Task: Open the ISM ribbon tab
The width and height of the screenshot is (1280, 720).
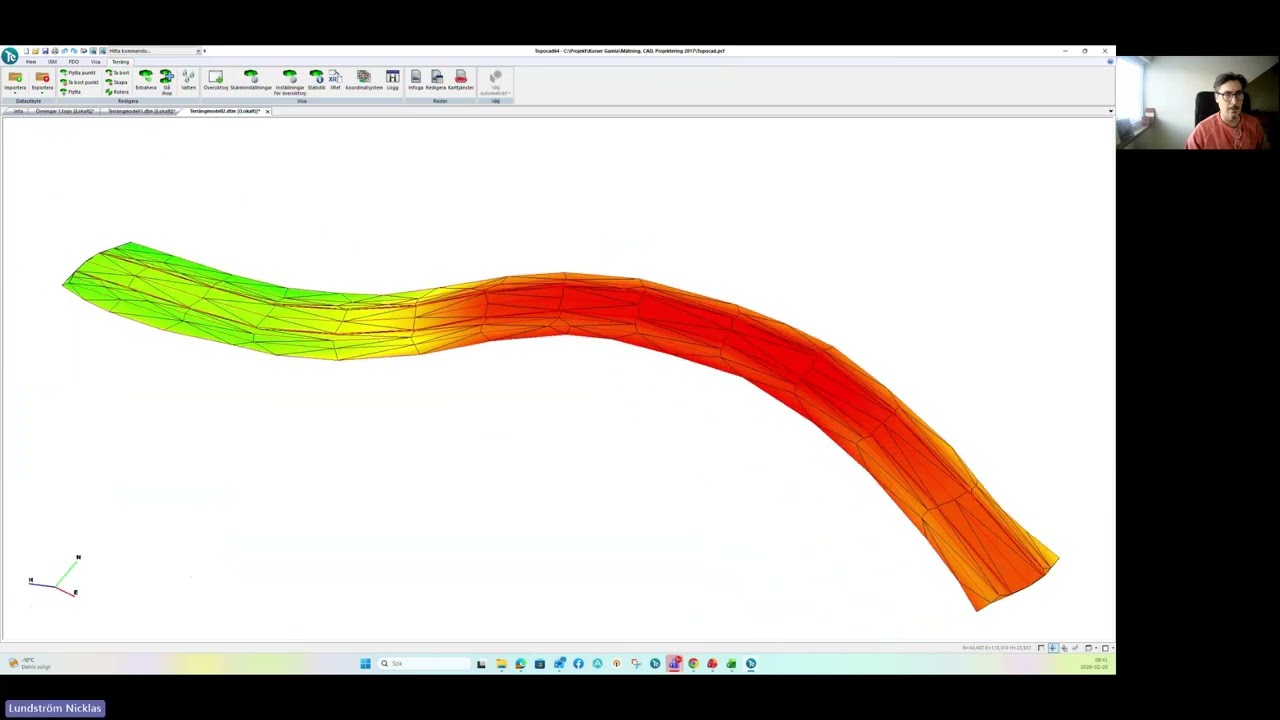Action: (x=52, y=62)
